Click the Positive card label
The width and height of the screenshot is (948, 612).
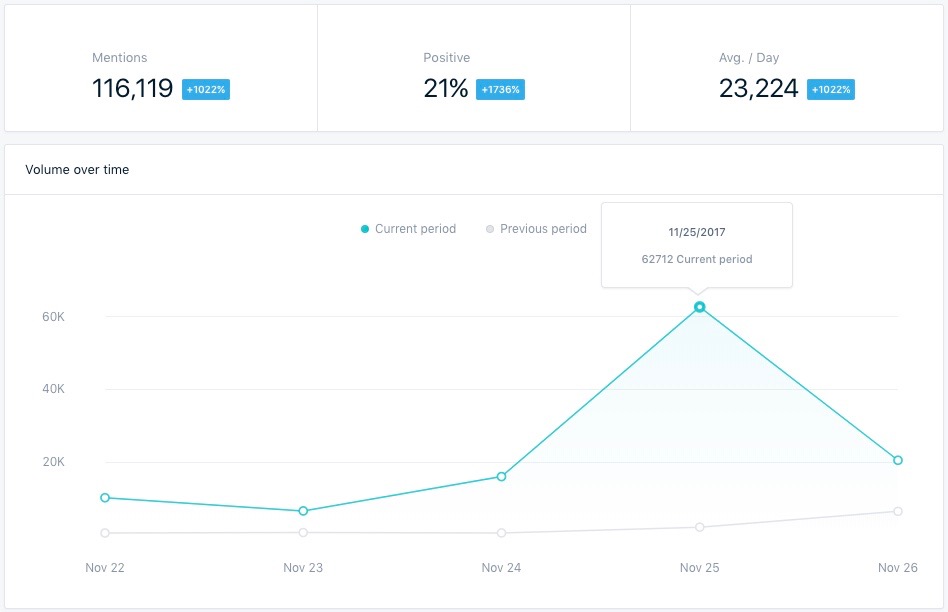click(447, 57)
